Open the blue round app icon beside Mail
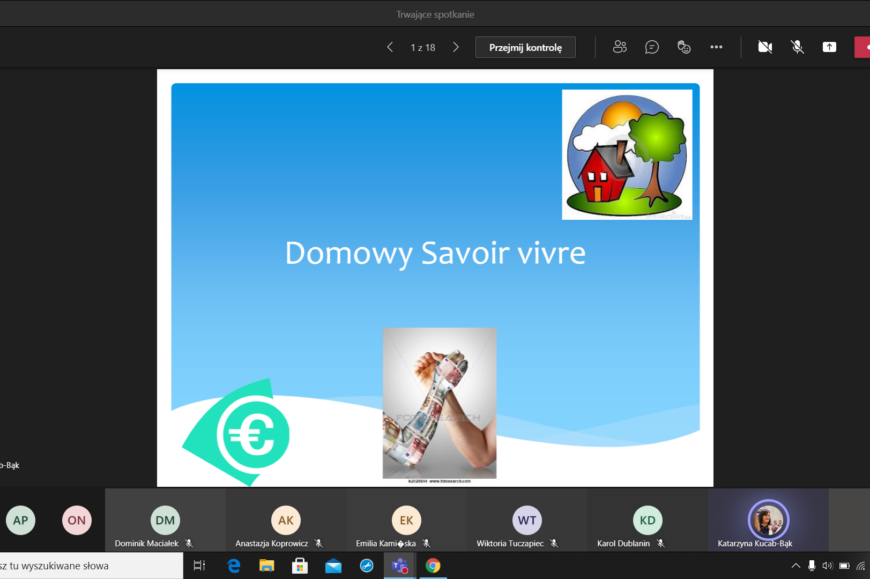 pos(367,566)
